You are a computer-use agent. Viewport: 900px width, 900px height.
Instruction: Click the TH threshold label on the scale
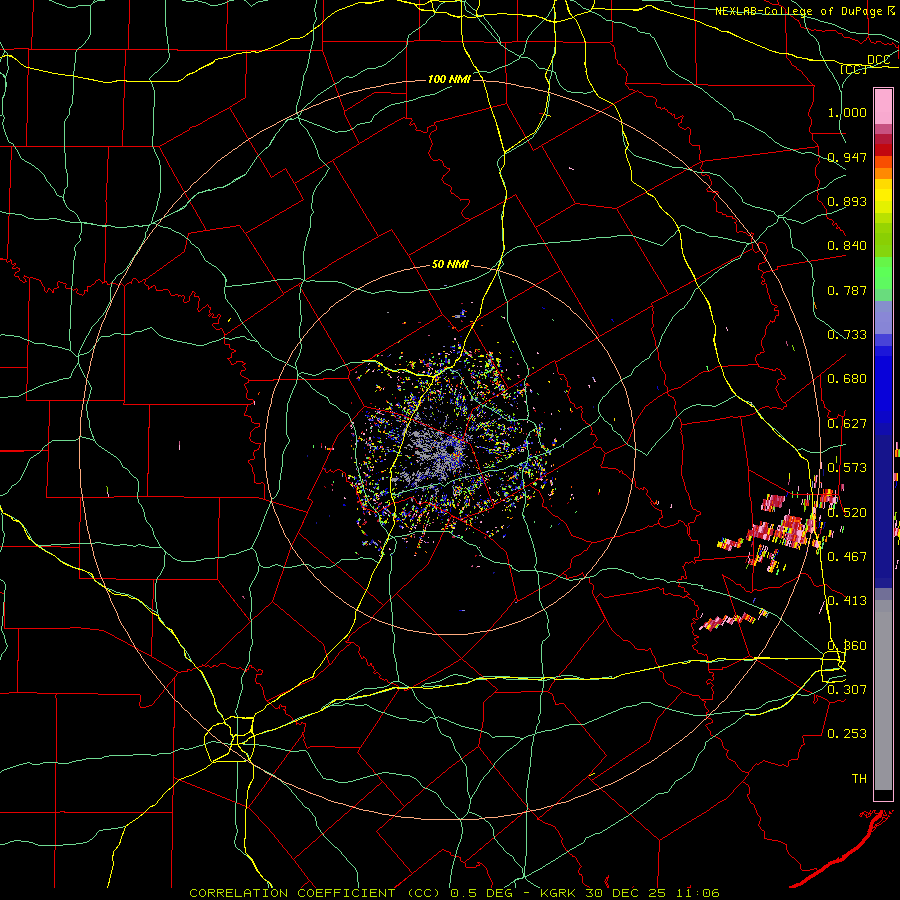point(859,779)
